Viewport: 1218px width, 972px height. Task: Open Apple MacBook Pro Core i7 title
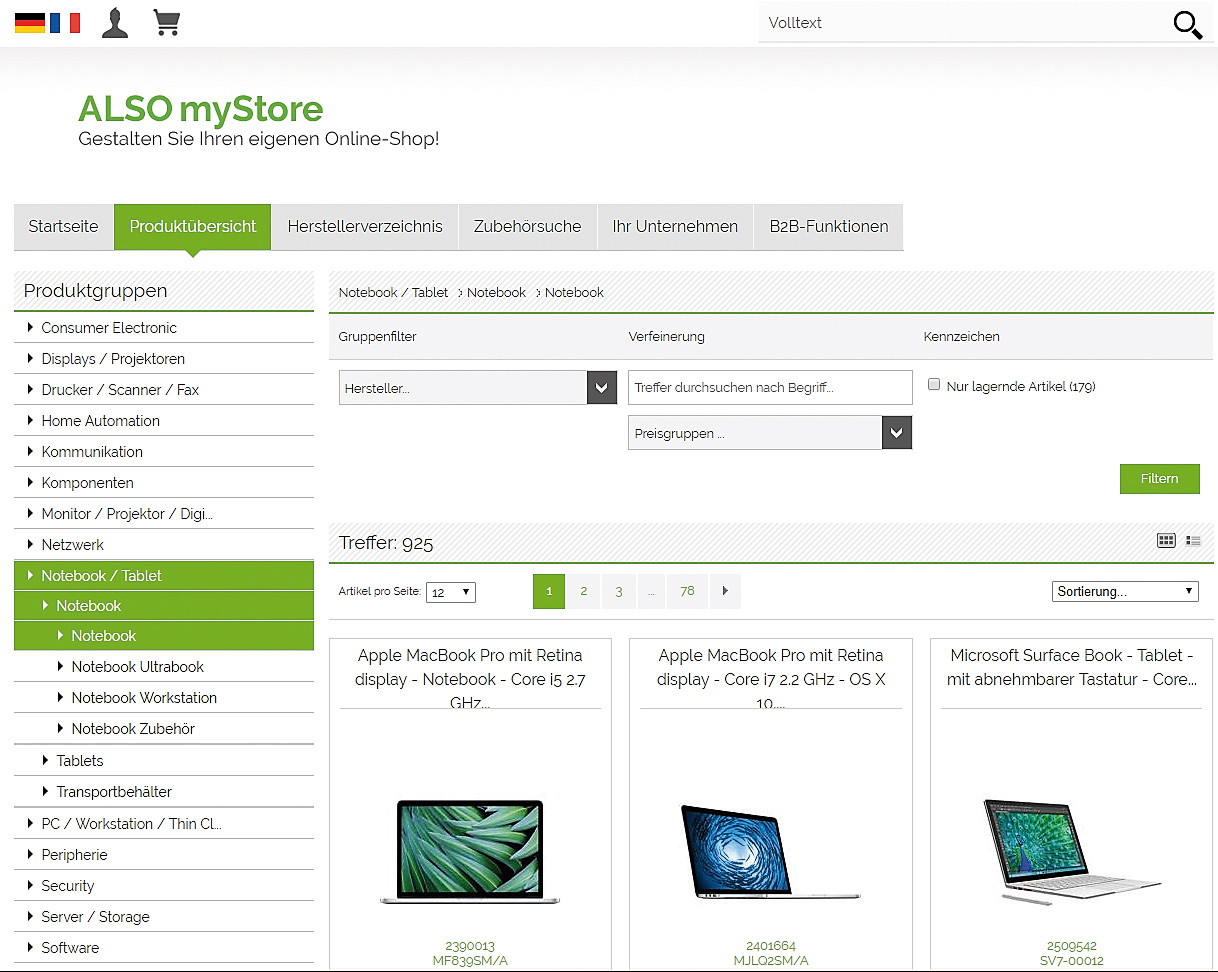770,679
